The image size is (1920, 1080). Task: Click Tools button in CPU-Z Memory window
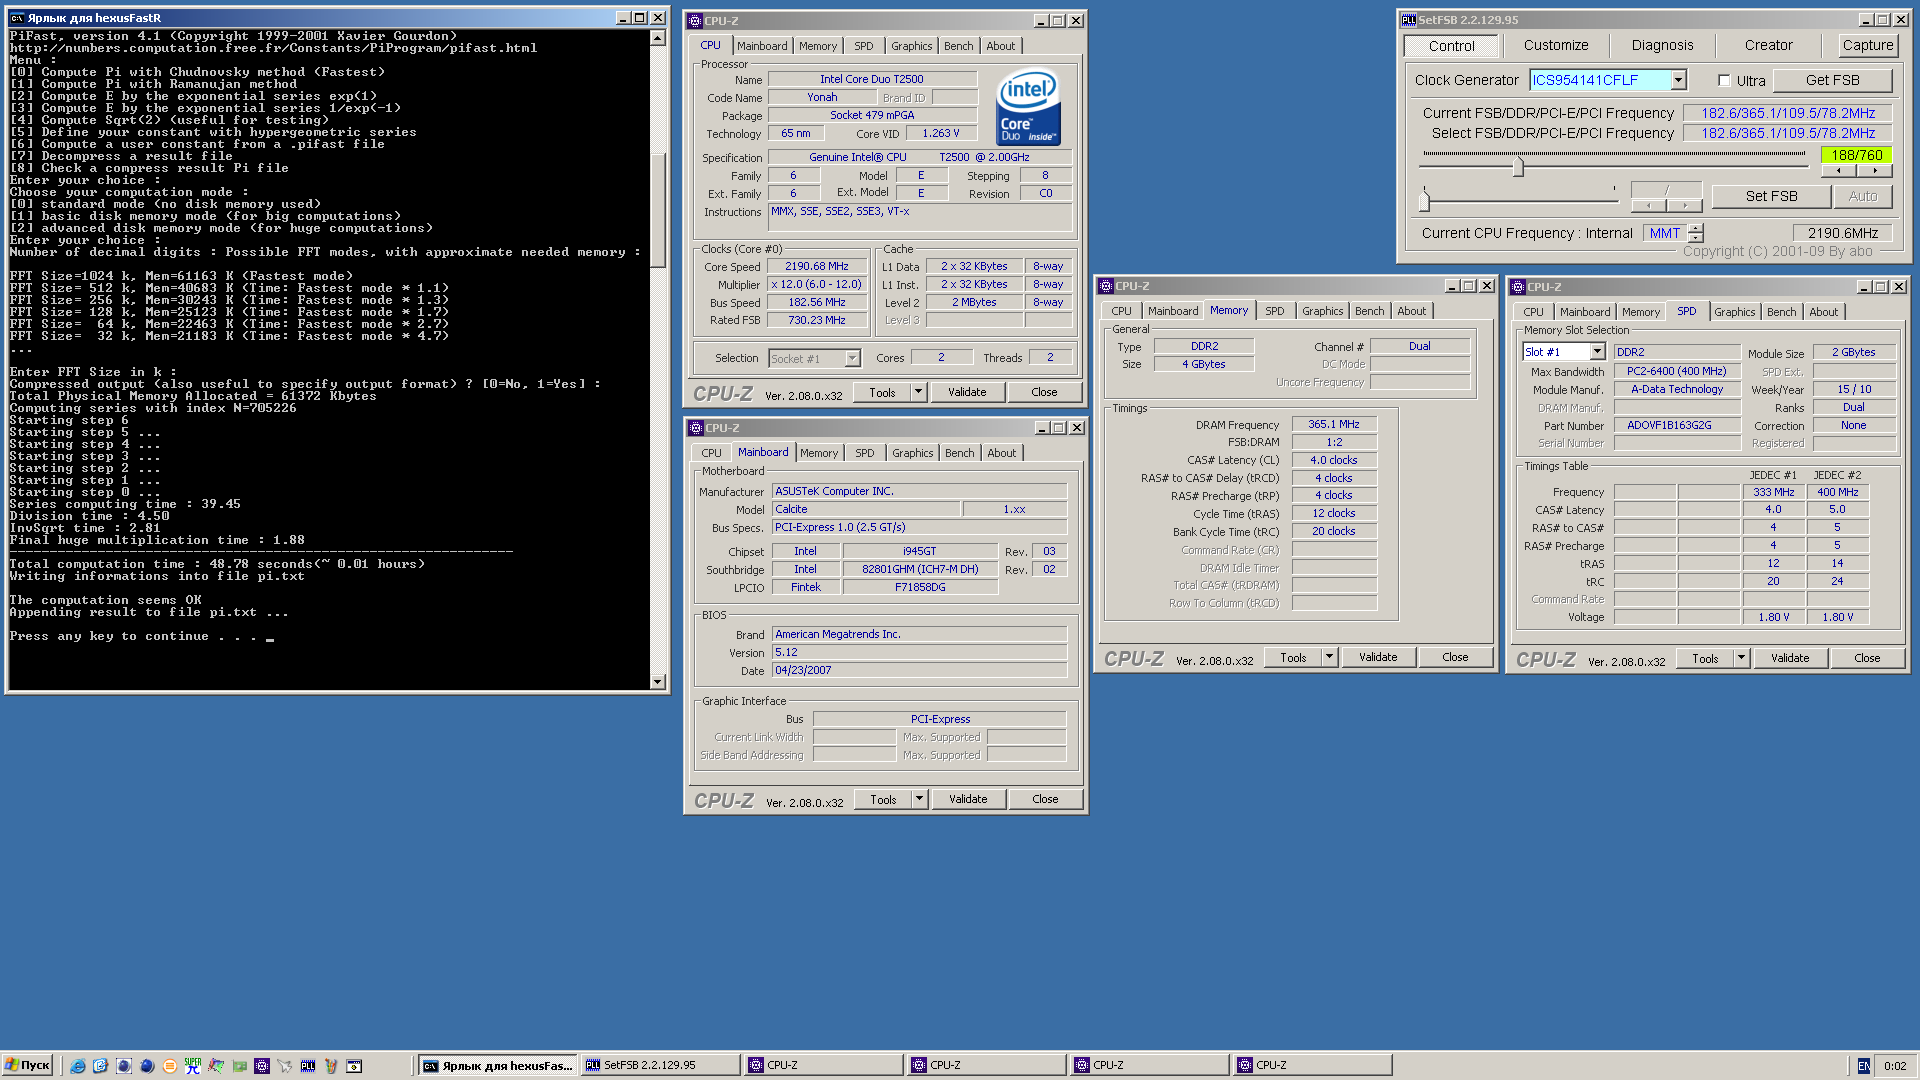(1292, 657)
